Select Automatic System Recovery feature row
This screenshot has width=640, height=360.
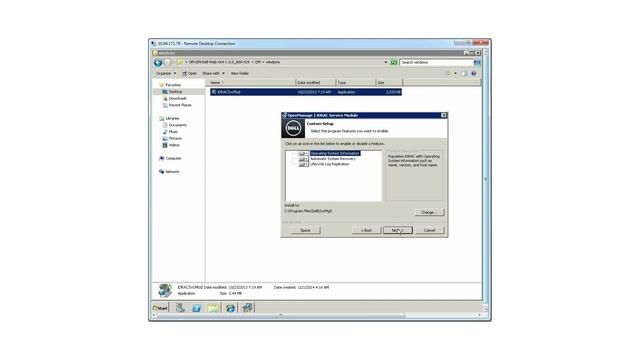click(x=333, y=159)
